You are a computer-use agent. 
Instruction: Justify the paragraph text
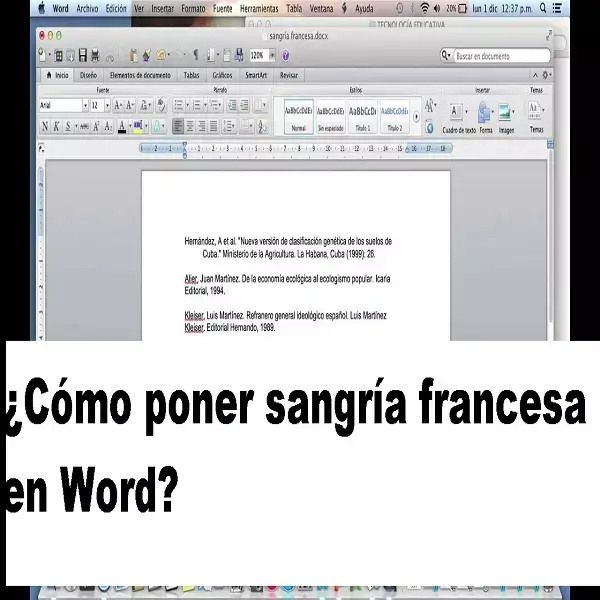[214, 126]
